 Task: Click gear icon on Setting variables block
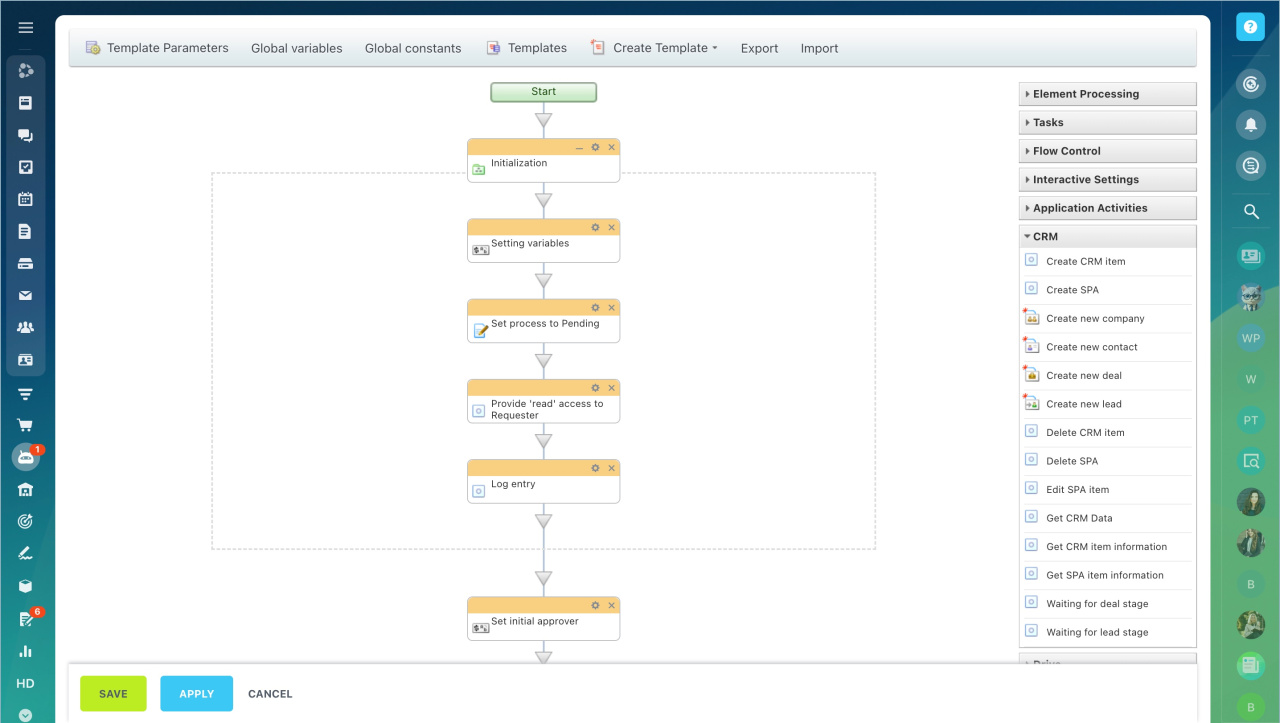point(595,227)
